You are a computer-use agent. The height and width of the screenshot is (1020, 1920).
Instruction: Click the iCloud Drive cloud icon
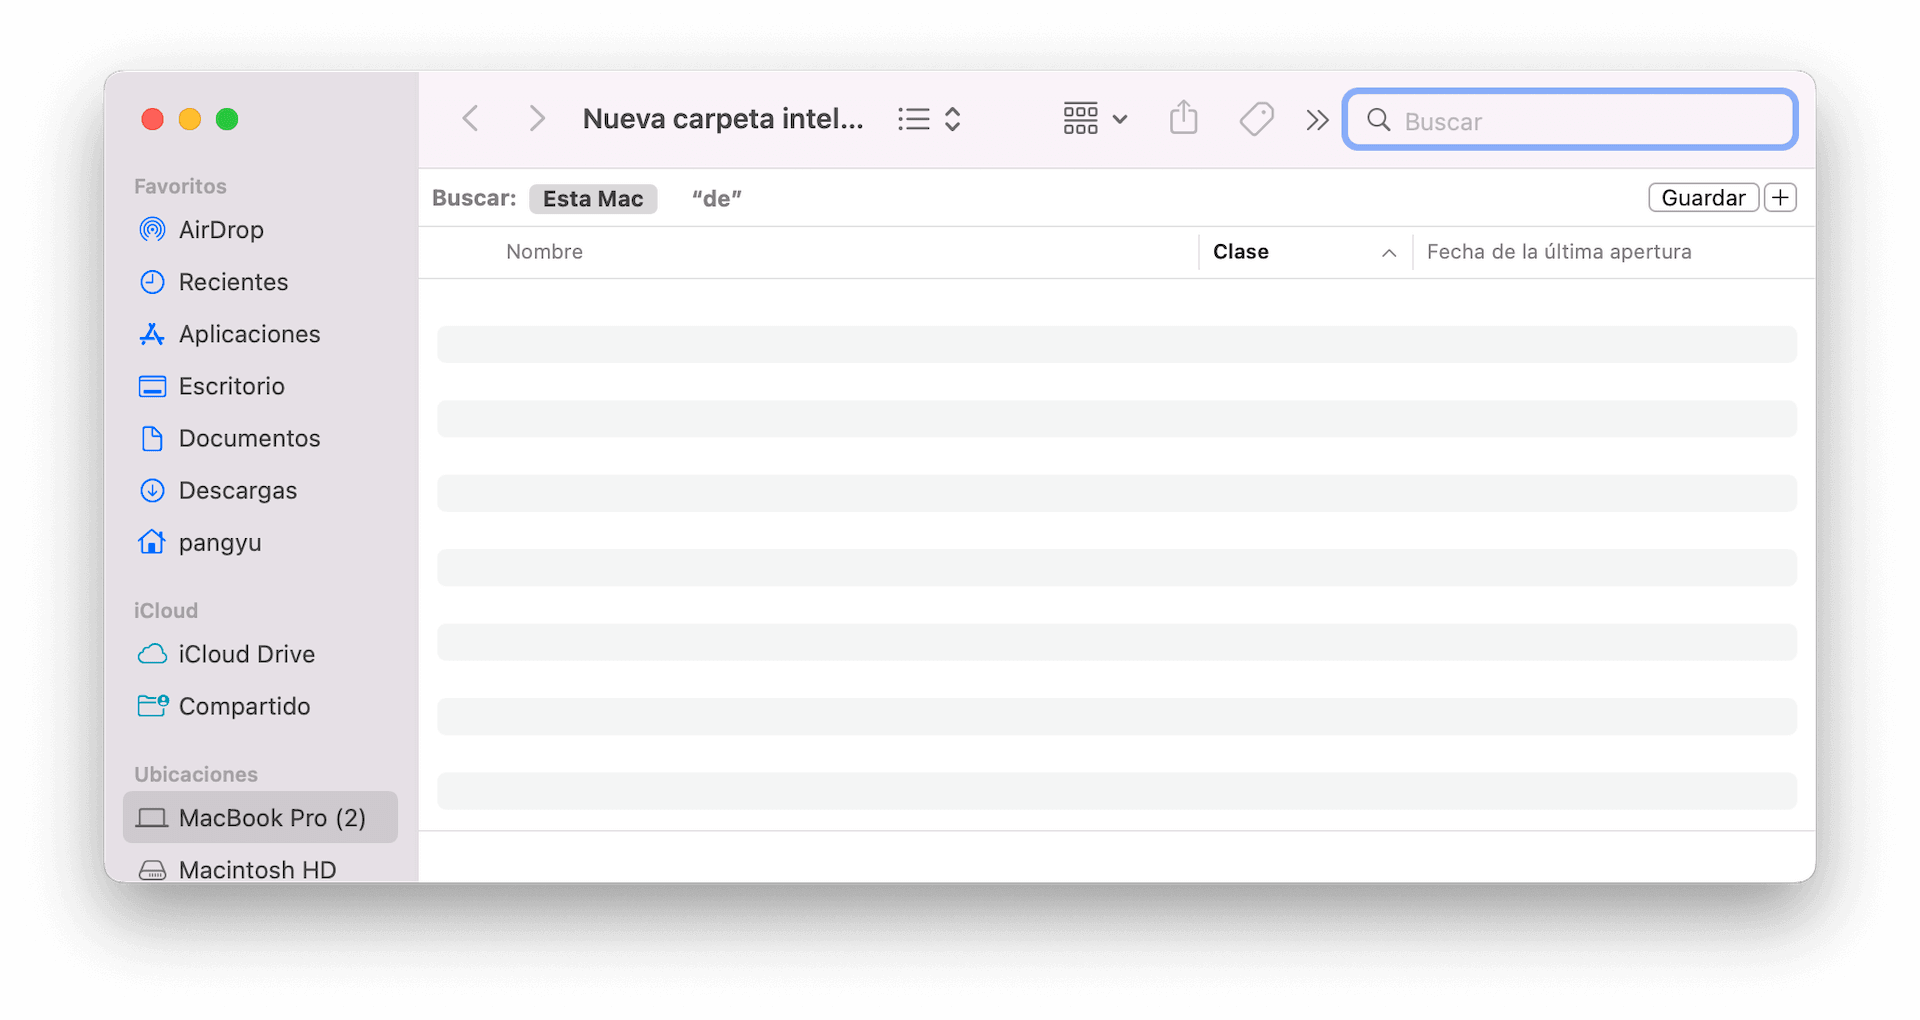152,654
